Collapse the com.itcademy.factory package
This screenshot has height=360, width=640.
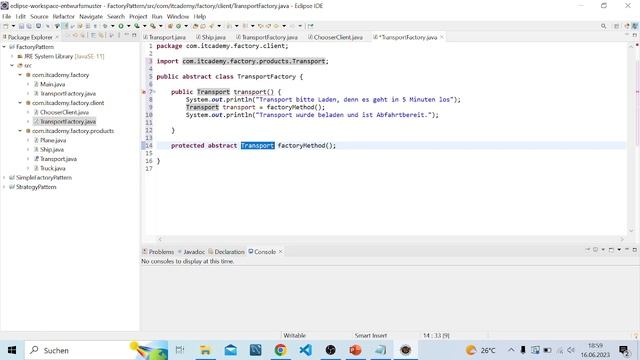point(20,75)
